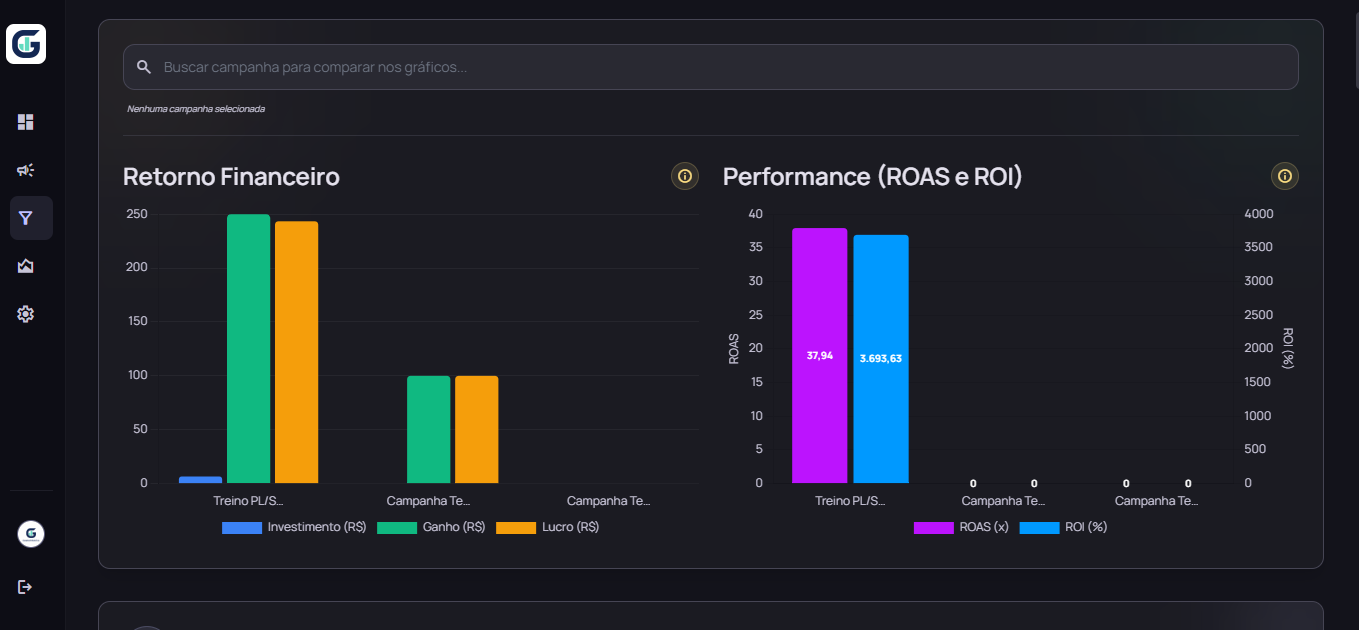This screenshot has height=630, width=1359.
Task: Click the search magnifier icon
Action: (144, 67)
